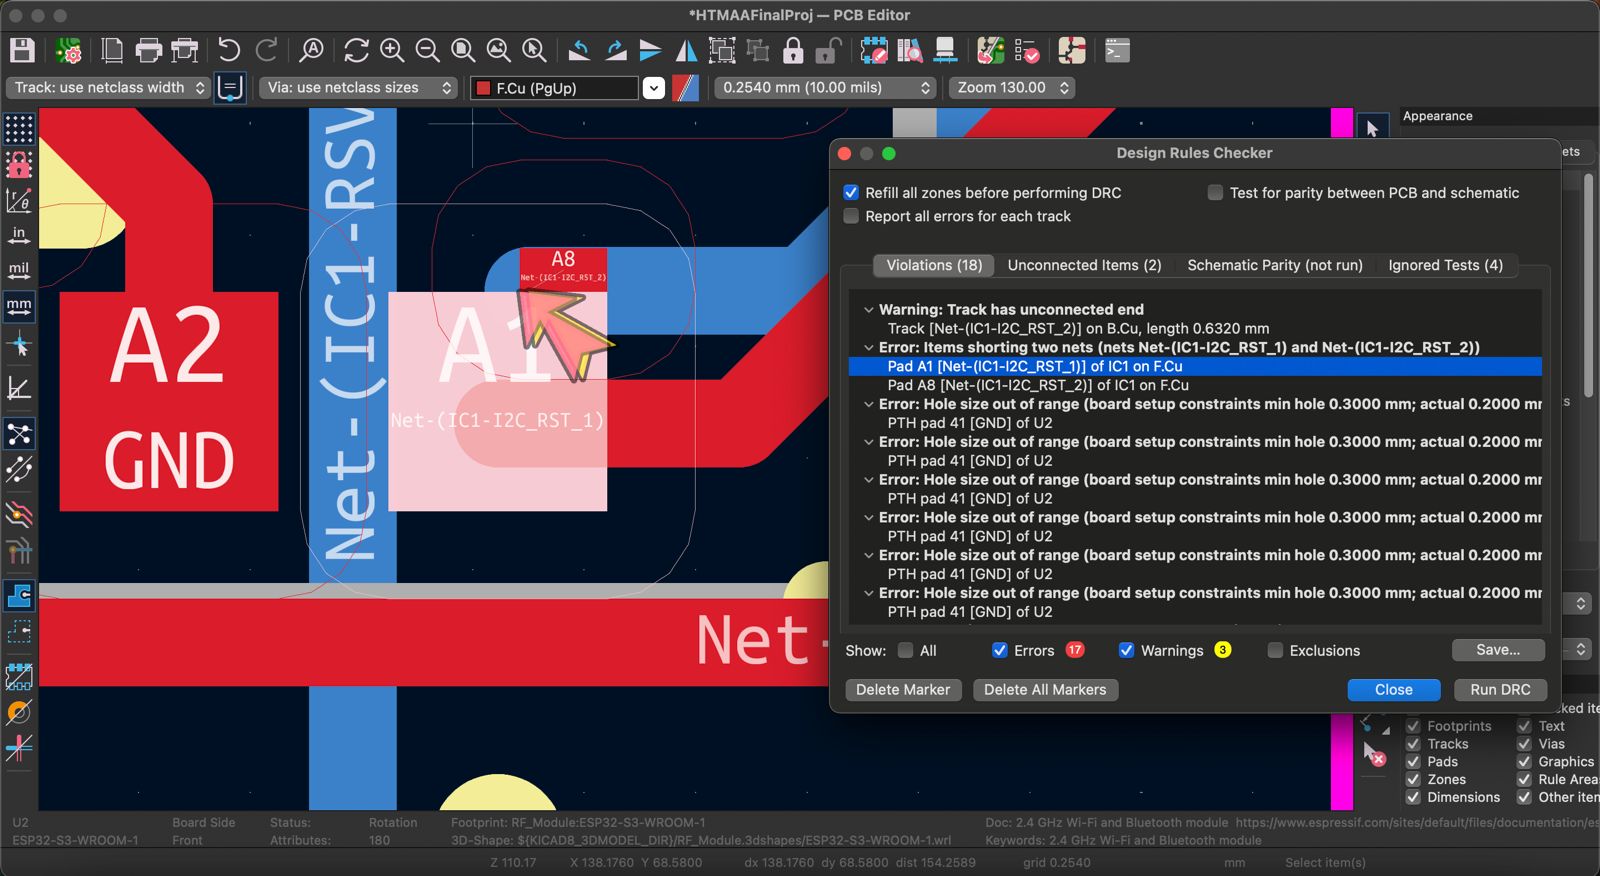
Task: Uncheck Refill all zones before performing DRC
Action: (851, 193)
